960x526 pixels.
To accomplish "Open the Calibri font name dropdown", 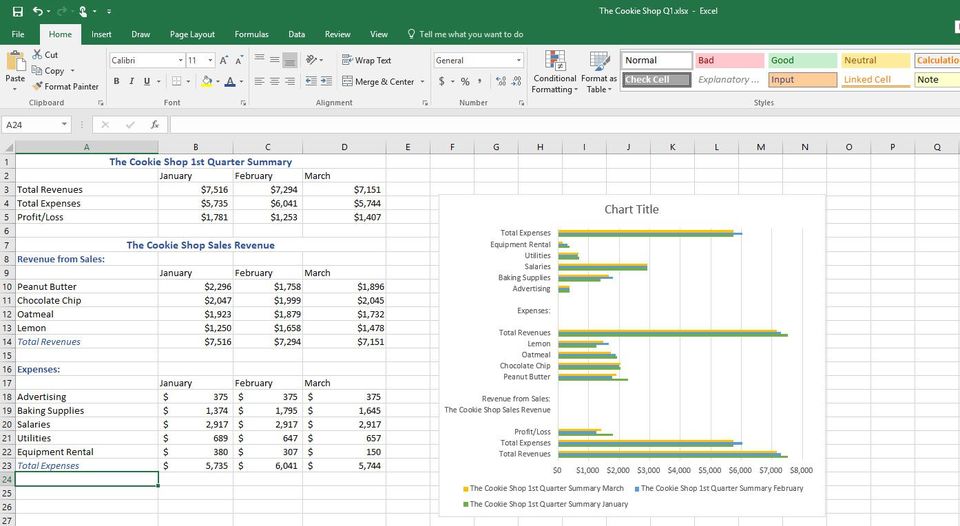I will [x=181, y=60].
